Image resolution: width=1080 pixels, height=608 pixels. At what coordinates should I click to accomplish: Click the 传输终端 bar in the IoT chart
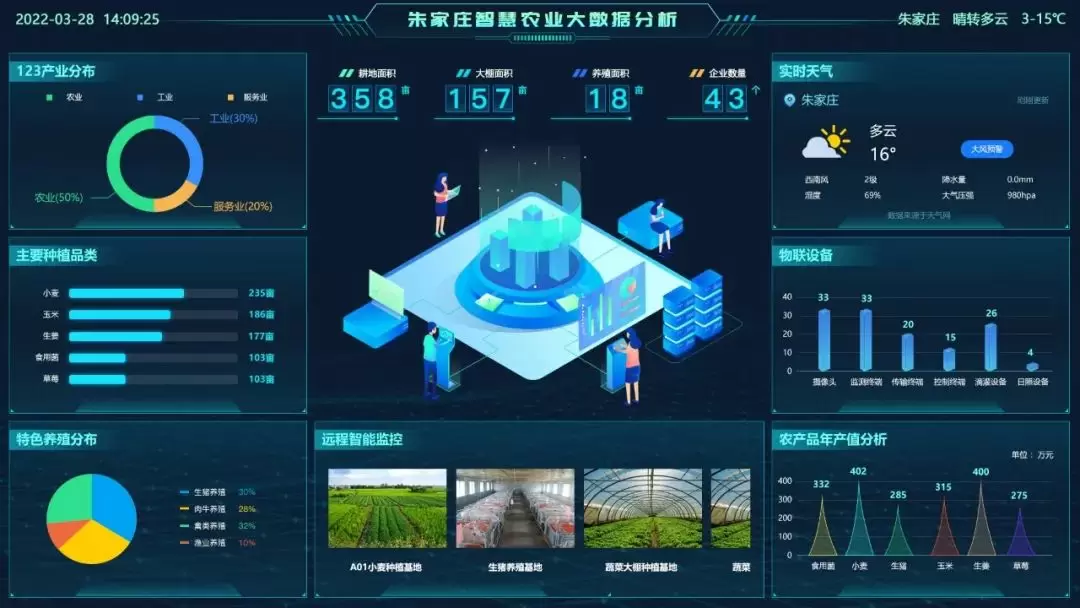(908, 353)
